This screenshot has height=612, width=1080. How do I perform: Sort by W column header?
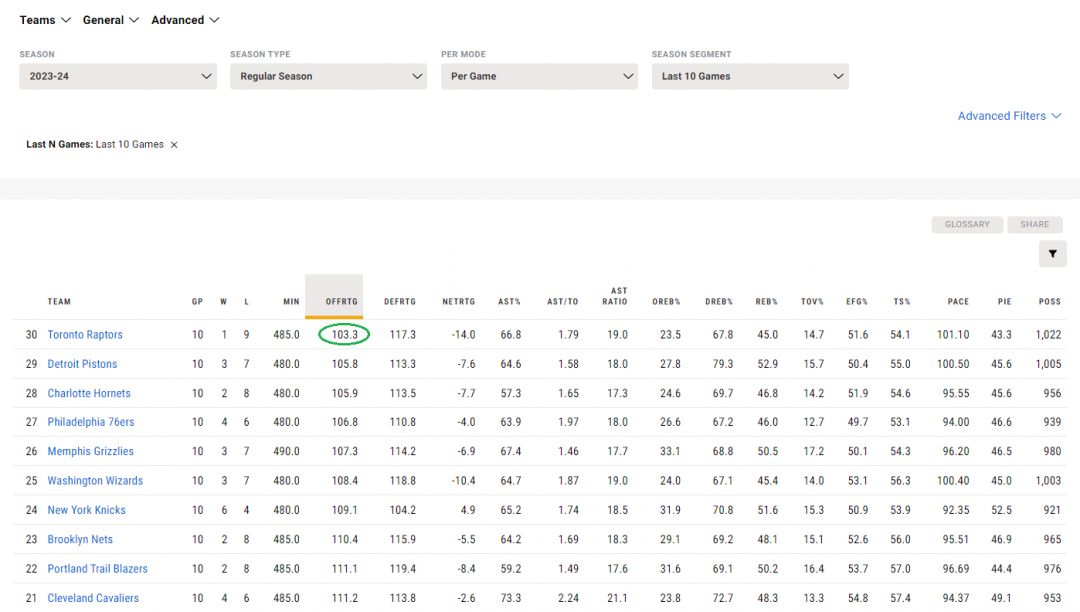[224, 302]
